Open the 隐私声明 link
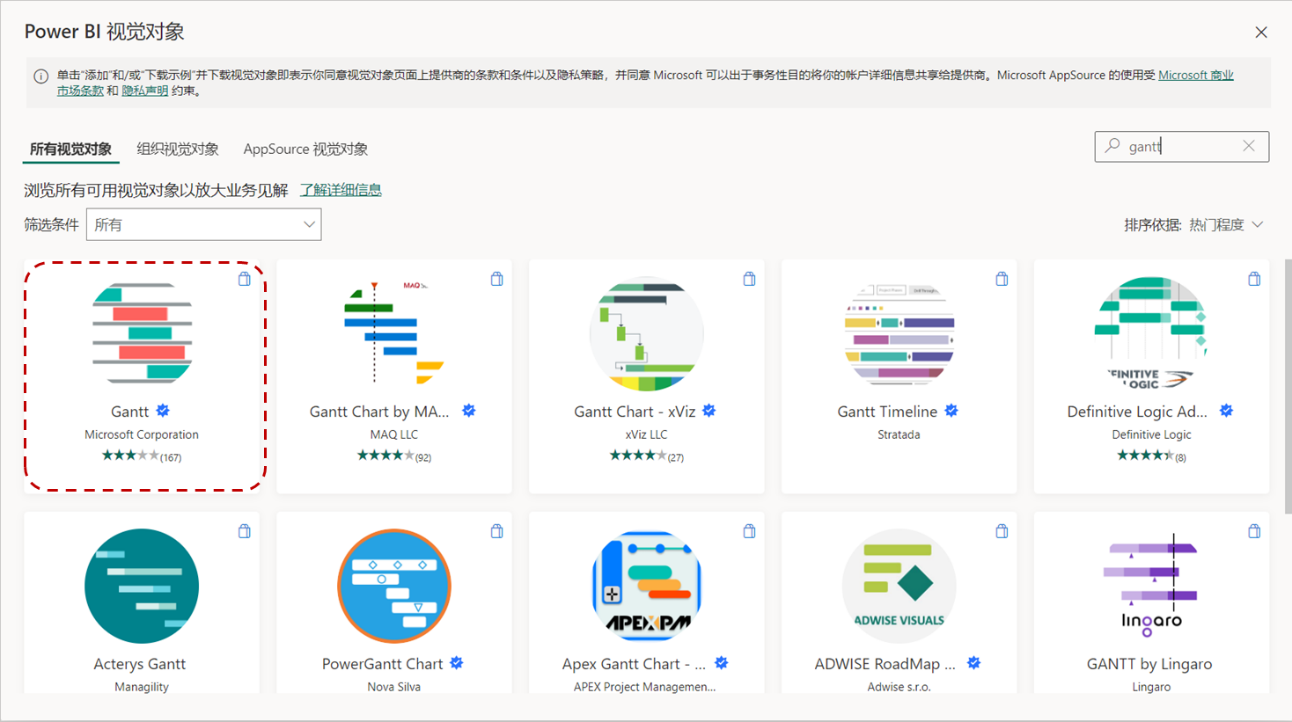Viewport: 1292px width, 722px height. click(145, 91)
